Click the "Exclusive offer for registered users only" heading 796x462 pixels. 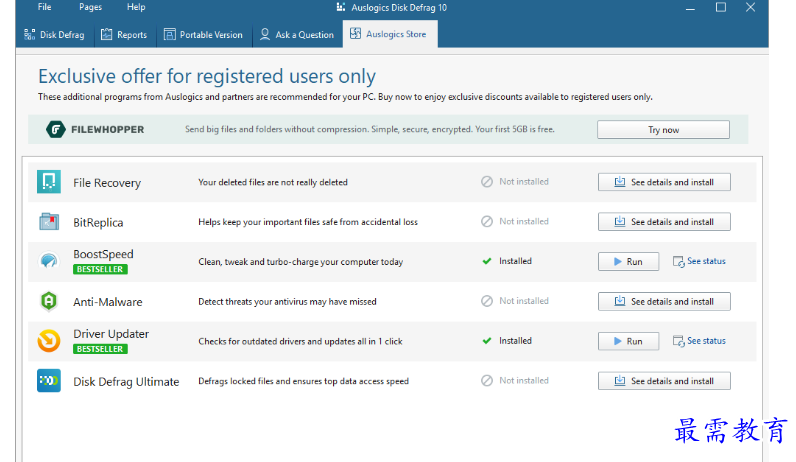[x=207, y=76]
